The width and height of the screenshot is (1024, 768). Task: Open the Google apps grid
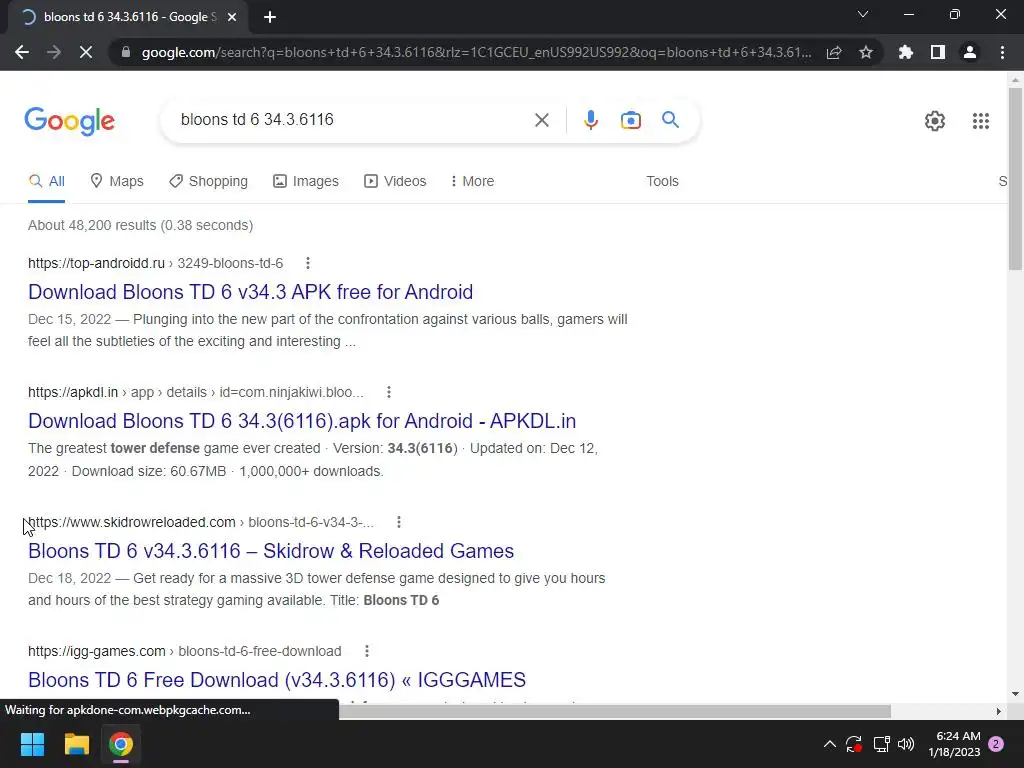click(x=980, y=121)
